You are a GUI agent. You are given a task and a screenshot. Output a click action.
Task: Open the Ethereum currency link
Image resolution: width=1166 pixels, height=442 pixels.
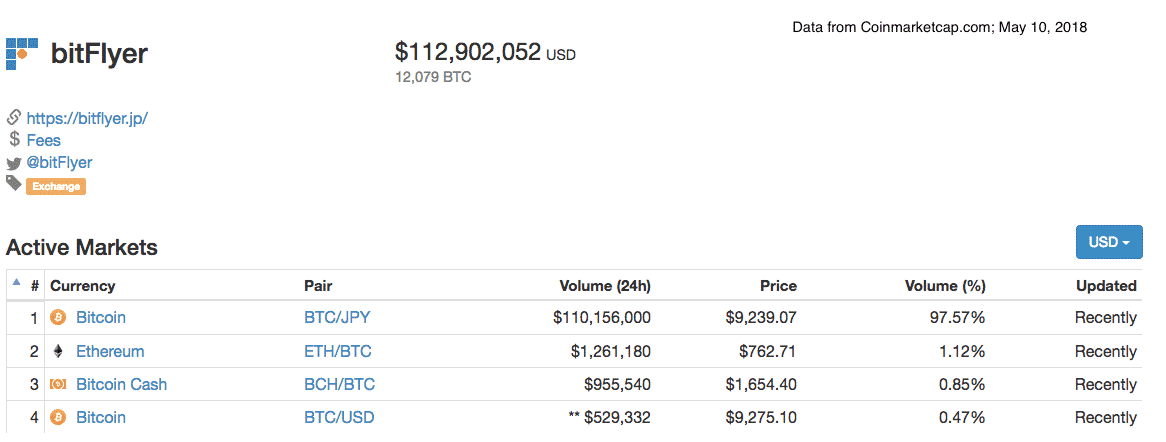(110, 352)
